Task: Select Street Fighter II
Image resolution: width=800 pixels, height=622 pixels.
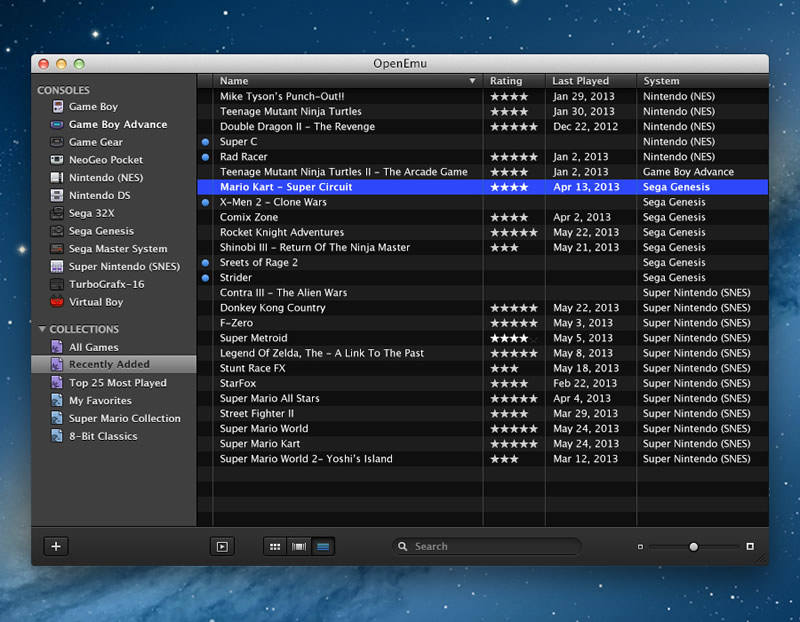Action: click(x=257, y=413)
